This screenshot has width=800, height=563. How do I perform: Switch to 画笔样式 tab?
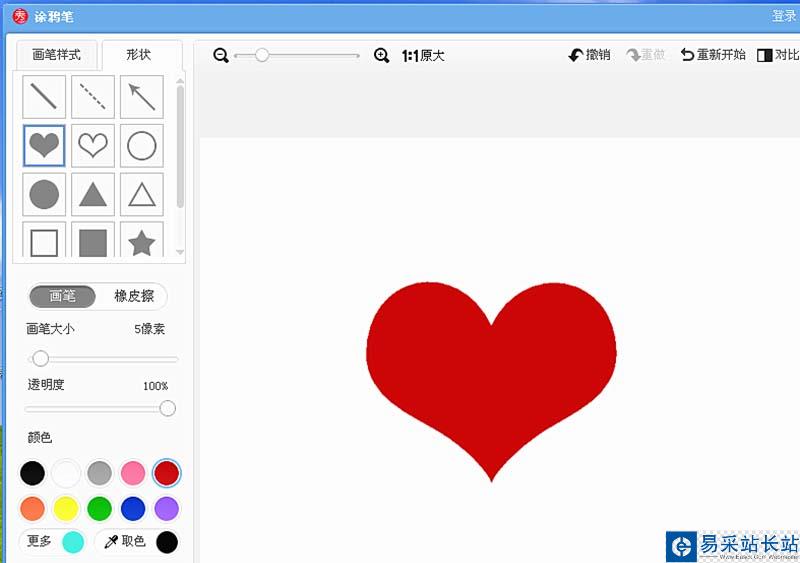(x=57, y=55)
